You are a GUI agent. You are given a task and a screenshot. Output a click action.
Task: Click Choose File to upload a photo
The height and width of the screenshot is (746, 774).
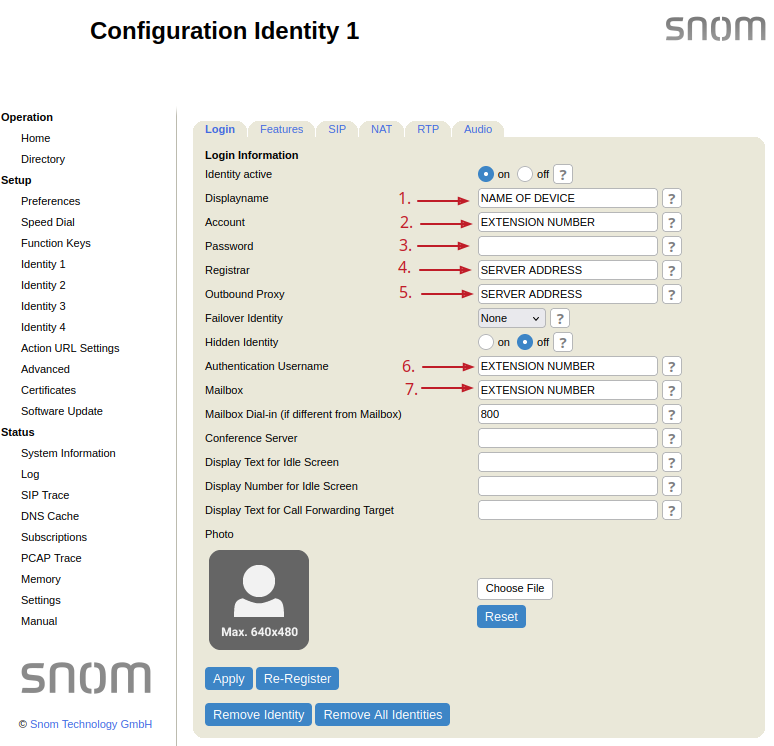click(515, 589)
